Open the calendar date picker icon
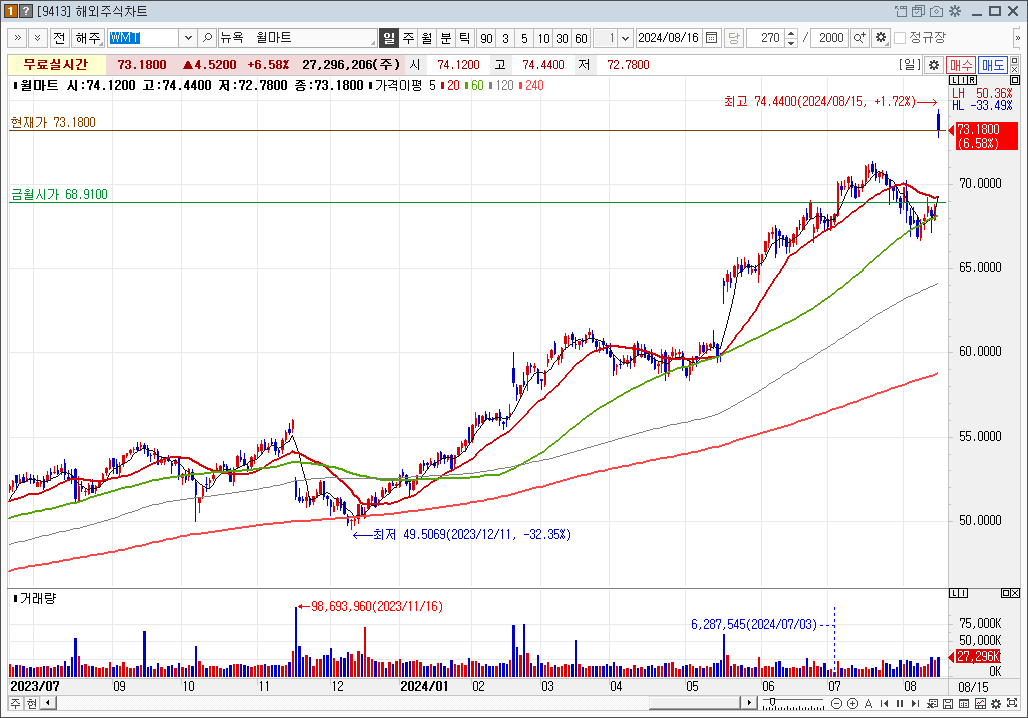Image resolution: width=1028 pixels, height=718 pixels. click(x=712, y=38)
